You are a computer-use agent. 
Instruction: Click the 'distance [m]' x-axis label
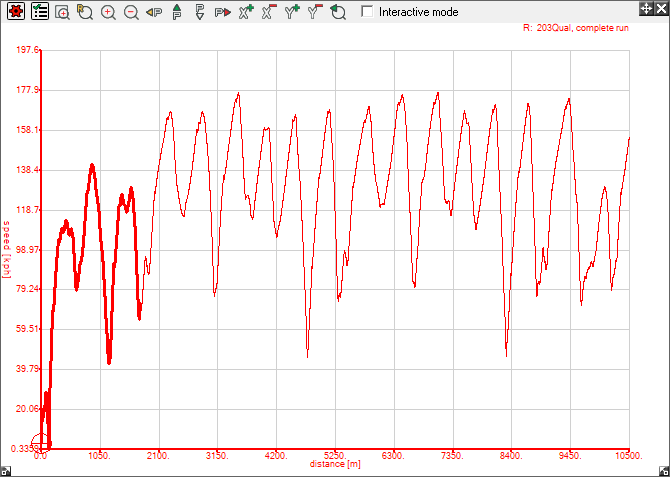pyautogui.click(x=334, y=464)
